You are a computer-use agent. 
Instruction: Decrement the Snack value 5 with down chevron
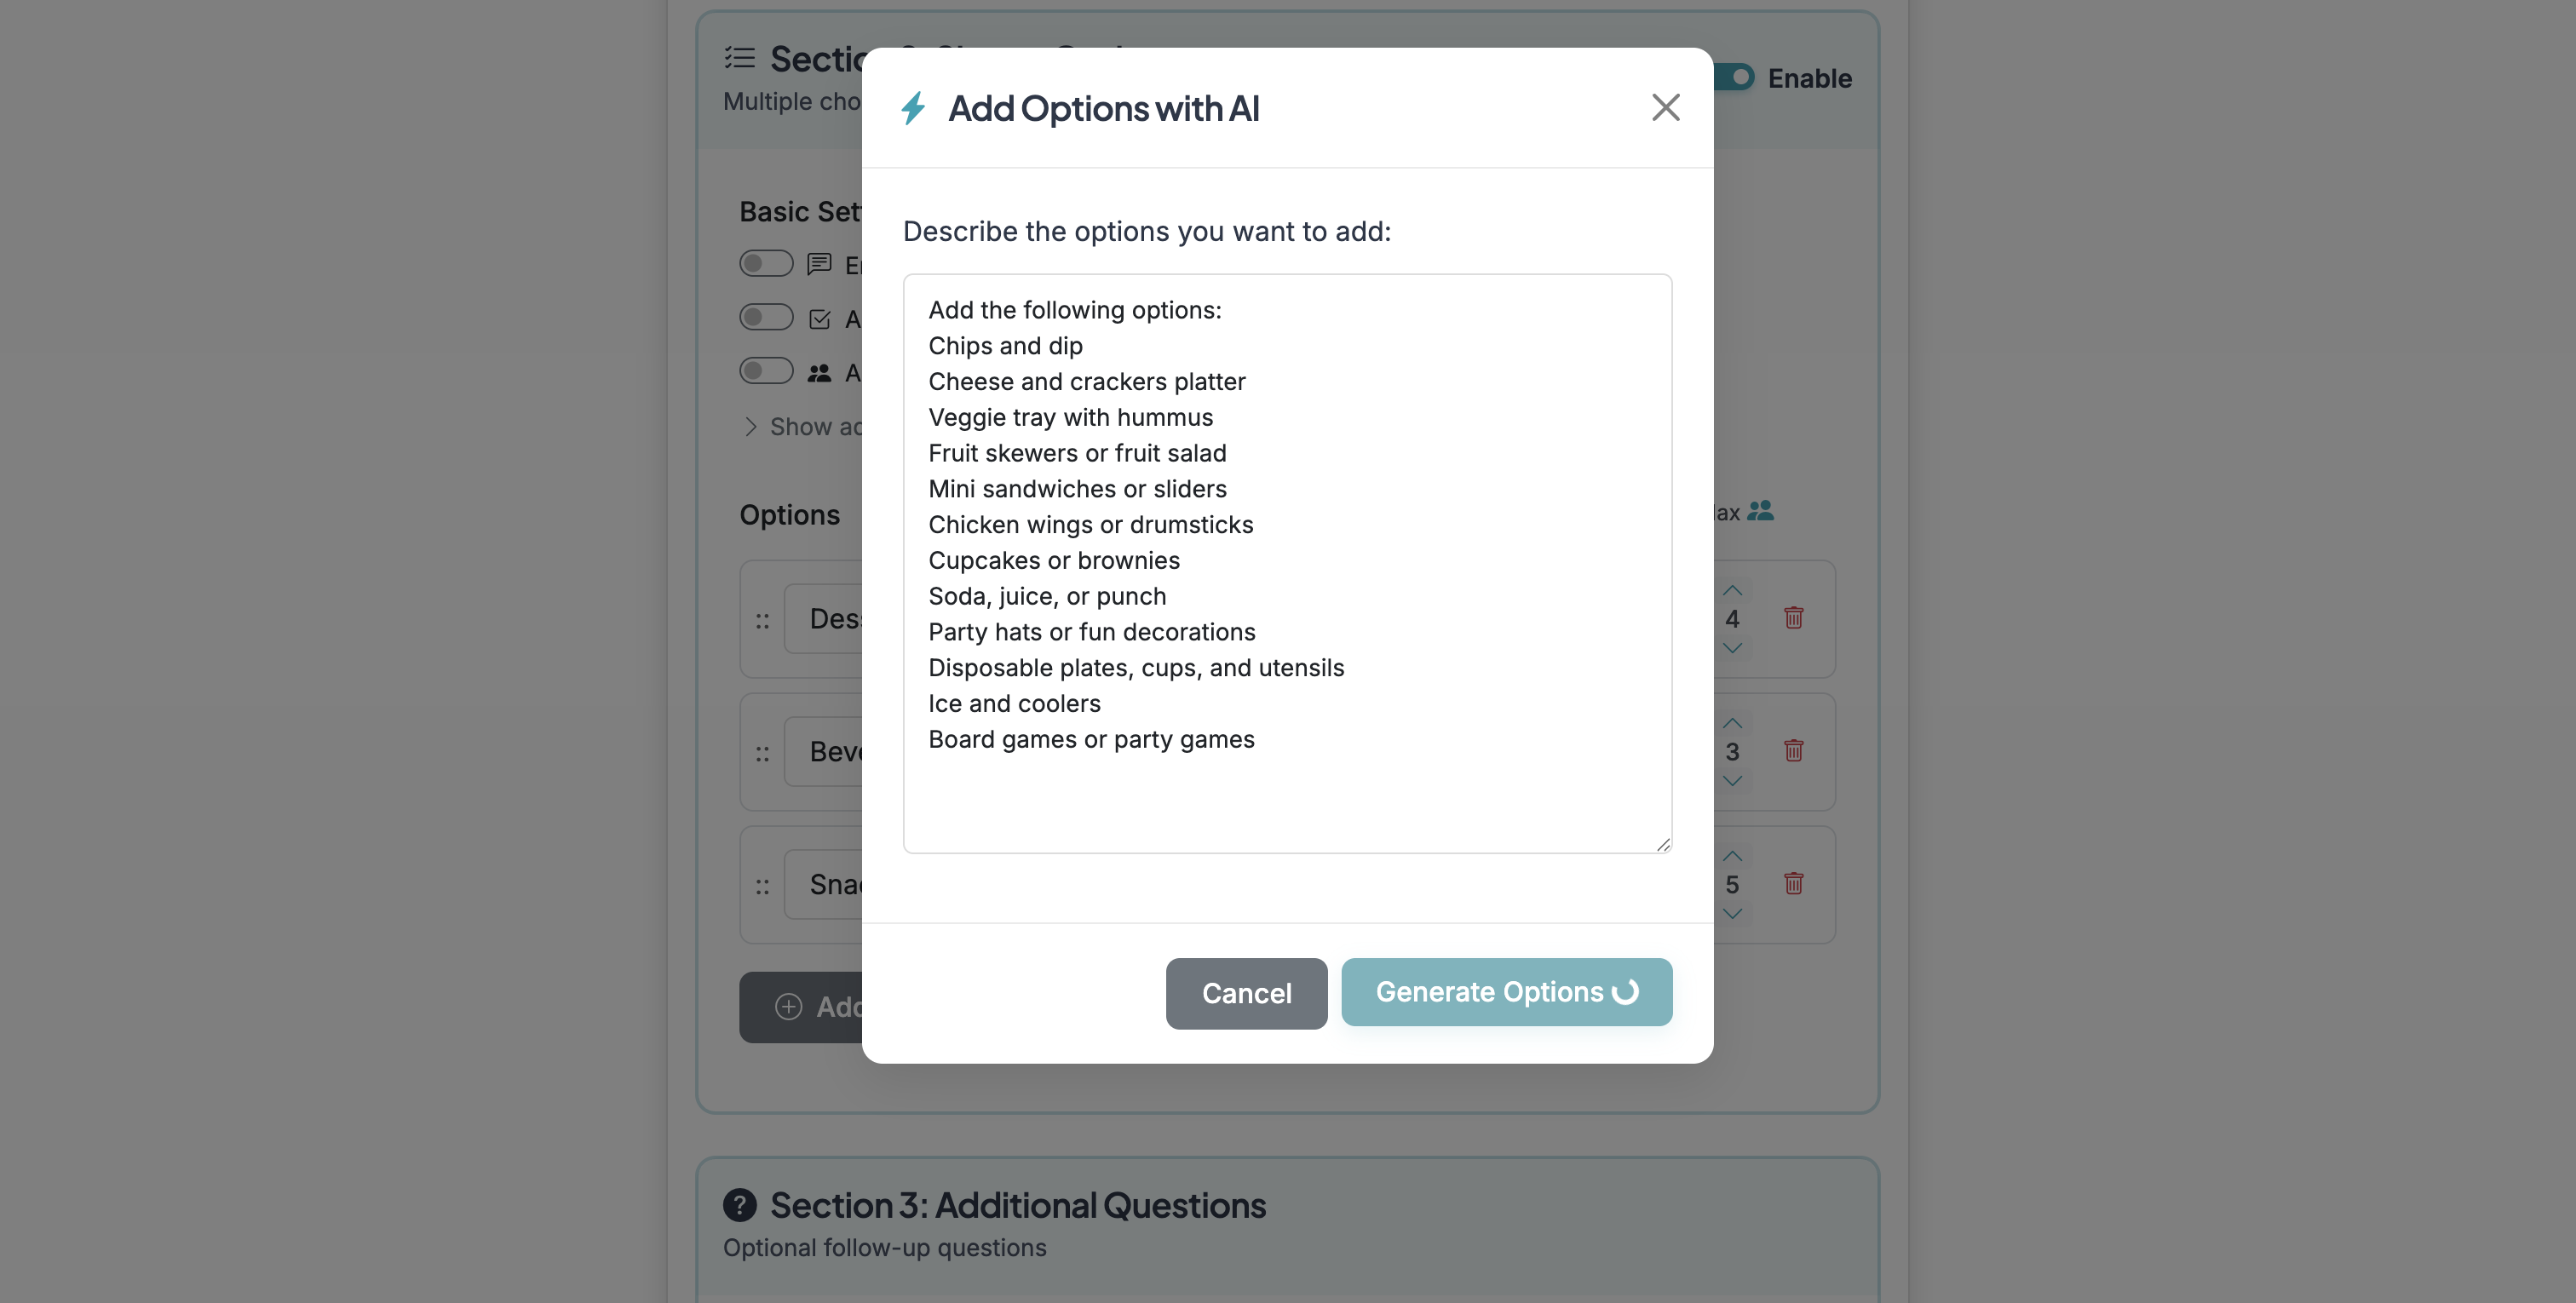pyautogui.click(x=1732, y=913)
